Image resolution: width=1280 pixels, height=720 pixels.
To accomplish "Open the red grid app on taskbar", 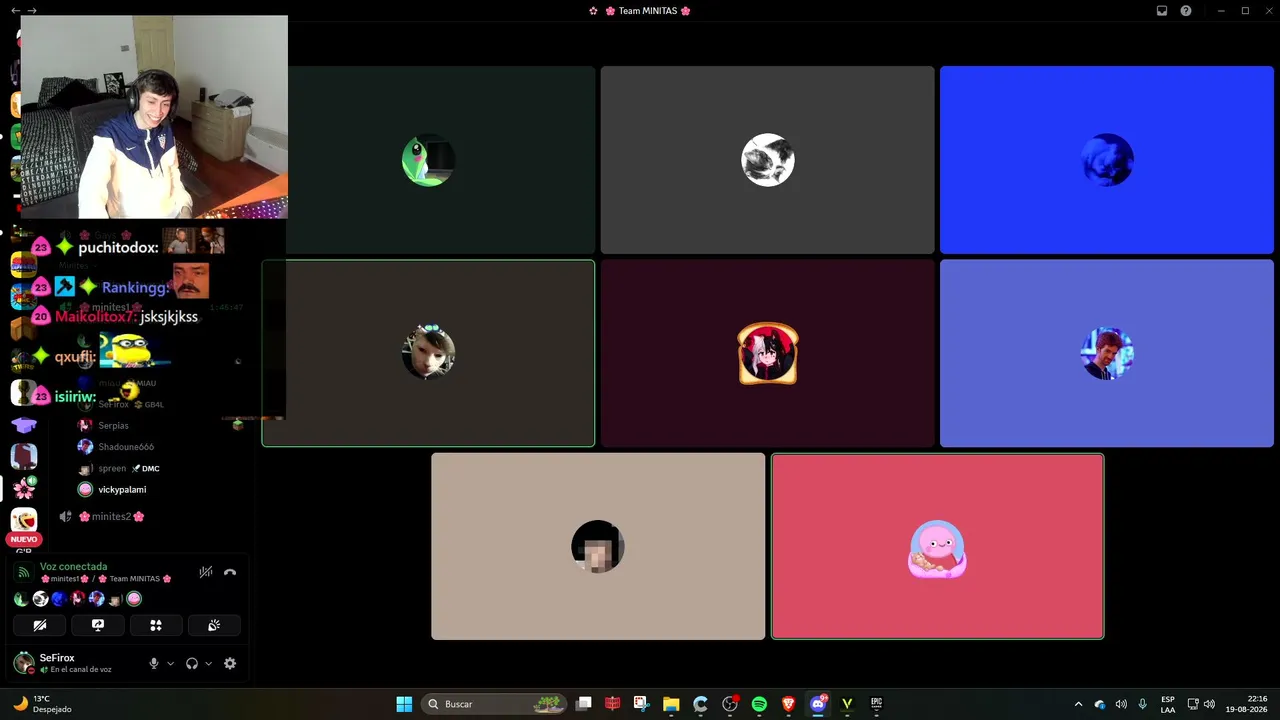I will [613, 704].
